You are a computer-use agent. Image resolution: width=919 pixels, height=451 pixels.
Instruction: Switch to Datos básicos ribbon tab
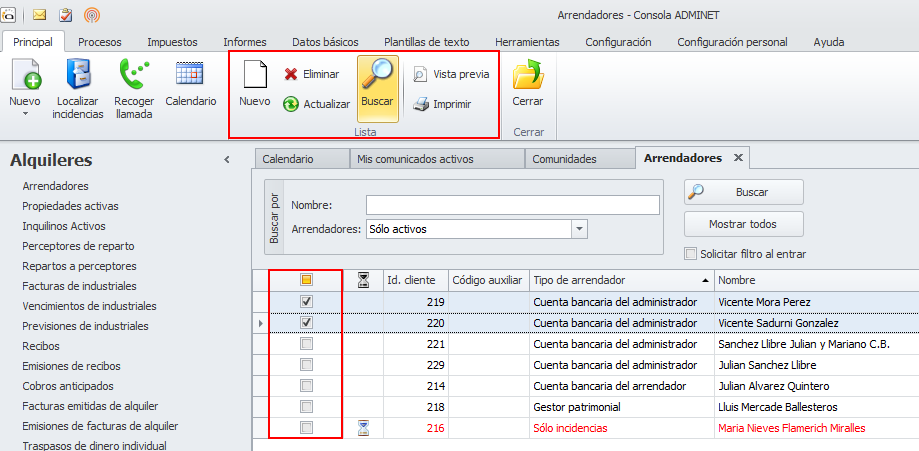point(325,42)
